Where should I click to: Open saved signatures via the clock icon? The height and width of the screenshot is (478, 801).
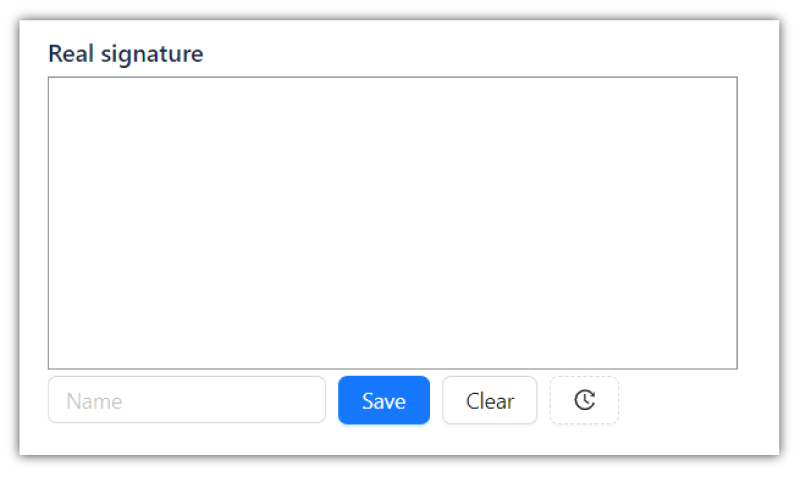click(584, 400)
